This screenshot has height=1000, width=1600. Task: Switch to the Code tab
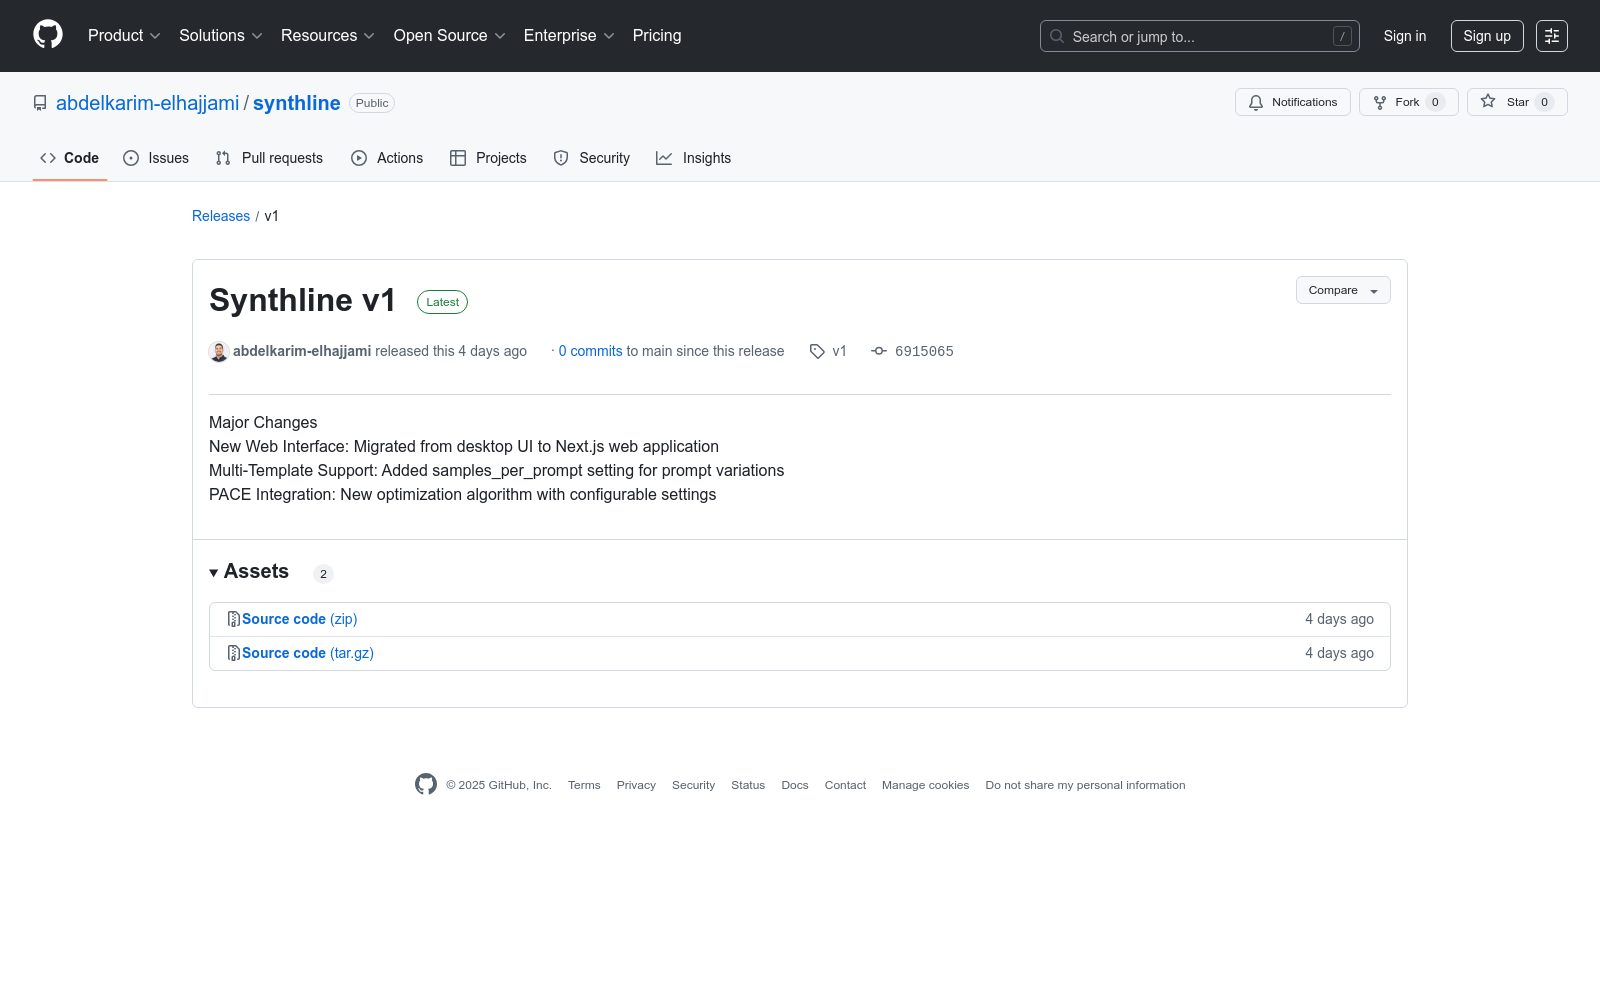(70, 158)
